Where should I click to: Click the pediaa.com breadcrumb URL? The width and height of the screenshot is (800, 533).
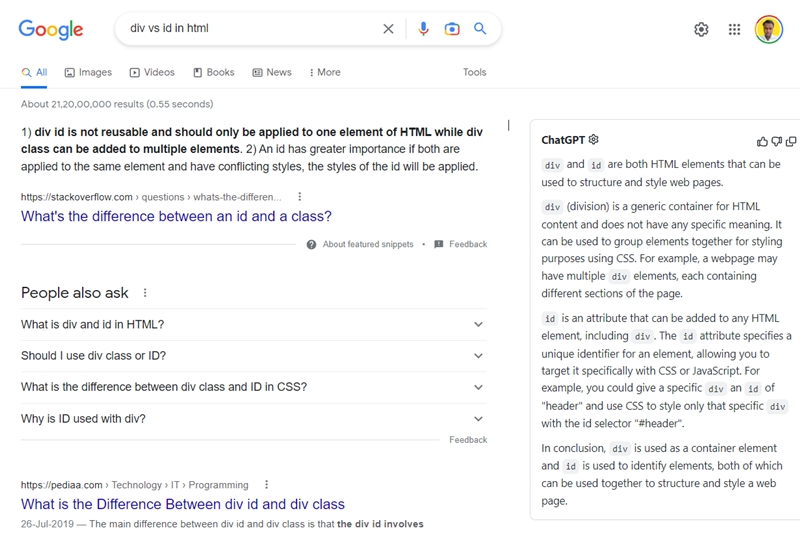[135, 485]
